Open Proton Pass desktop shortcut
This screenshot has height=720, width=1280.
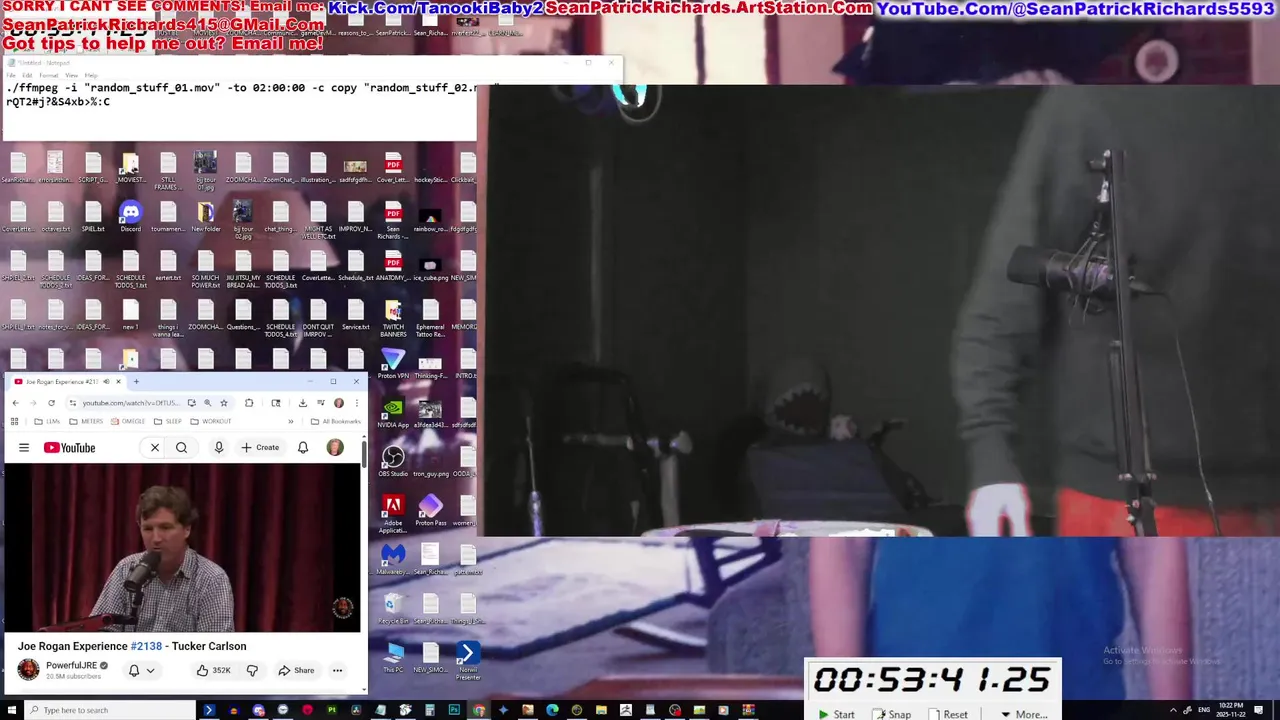(x=431, y=510)
